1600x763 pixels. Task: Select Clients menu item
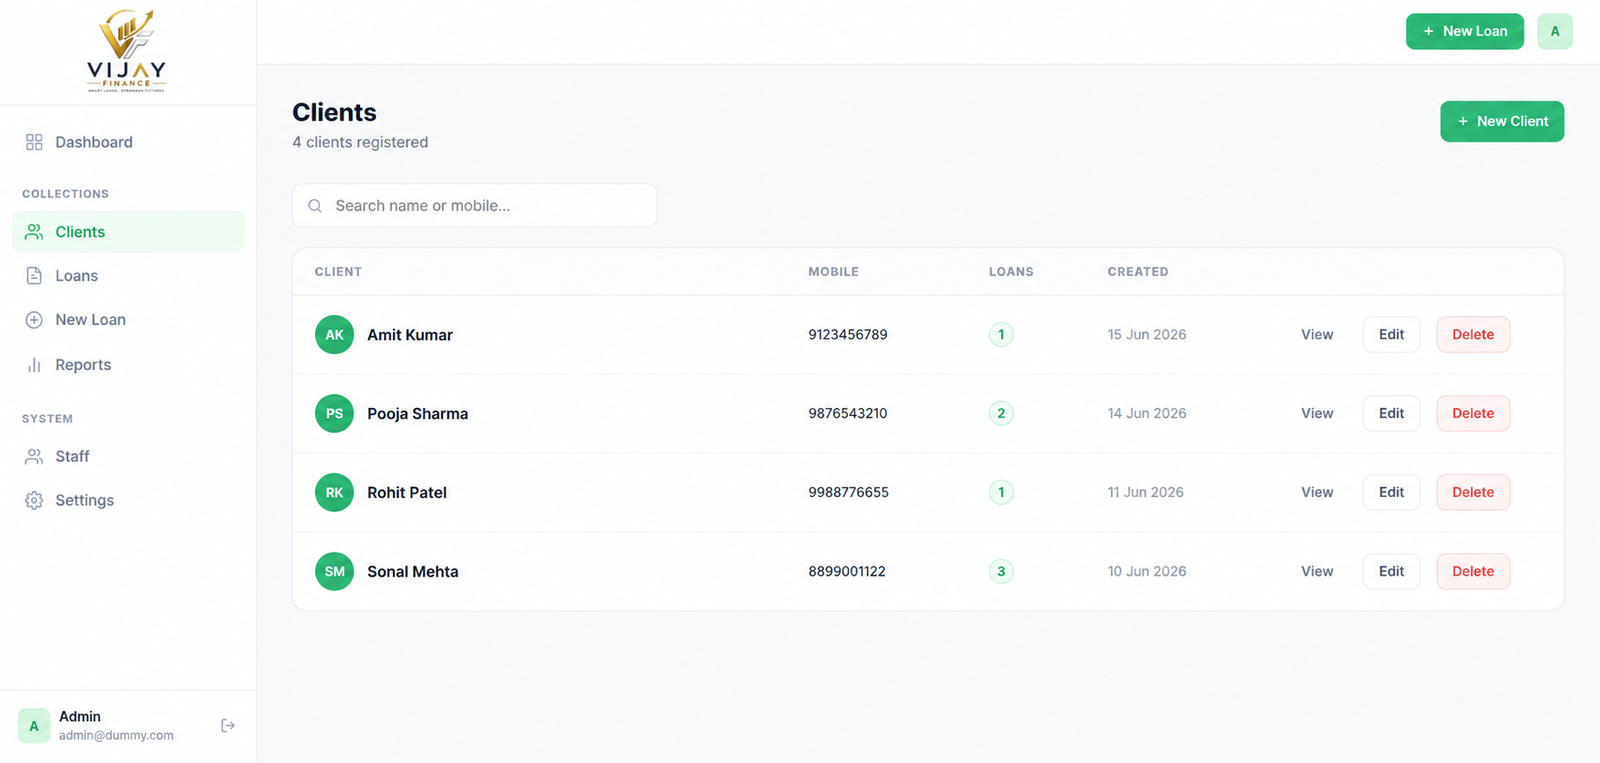tap(128, 232)
